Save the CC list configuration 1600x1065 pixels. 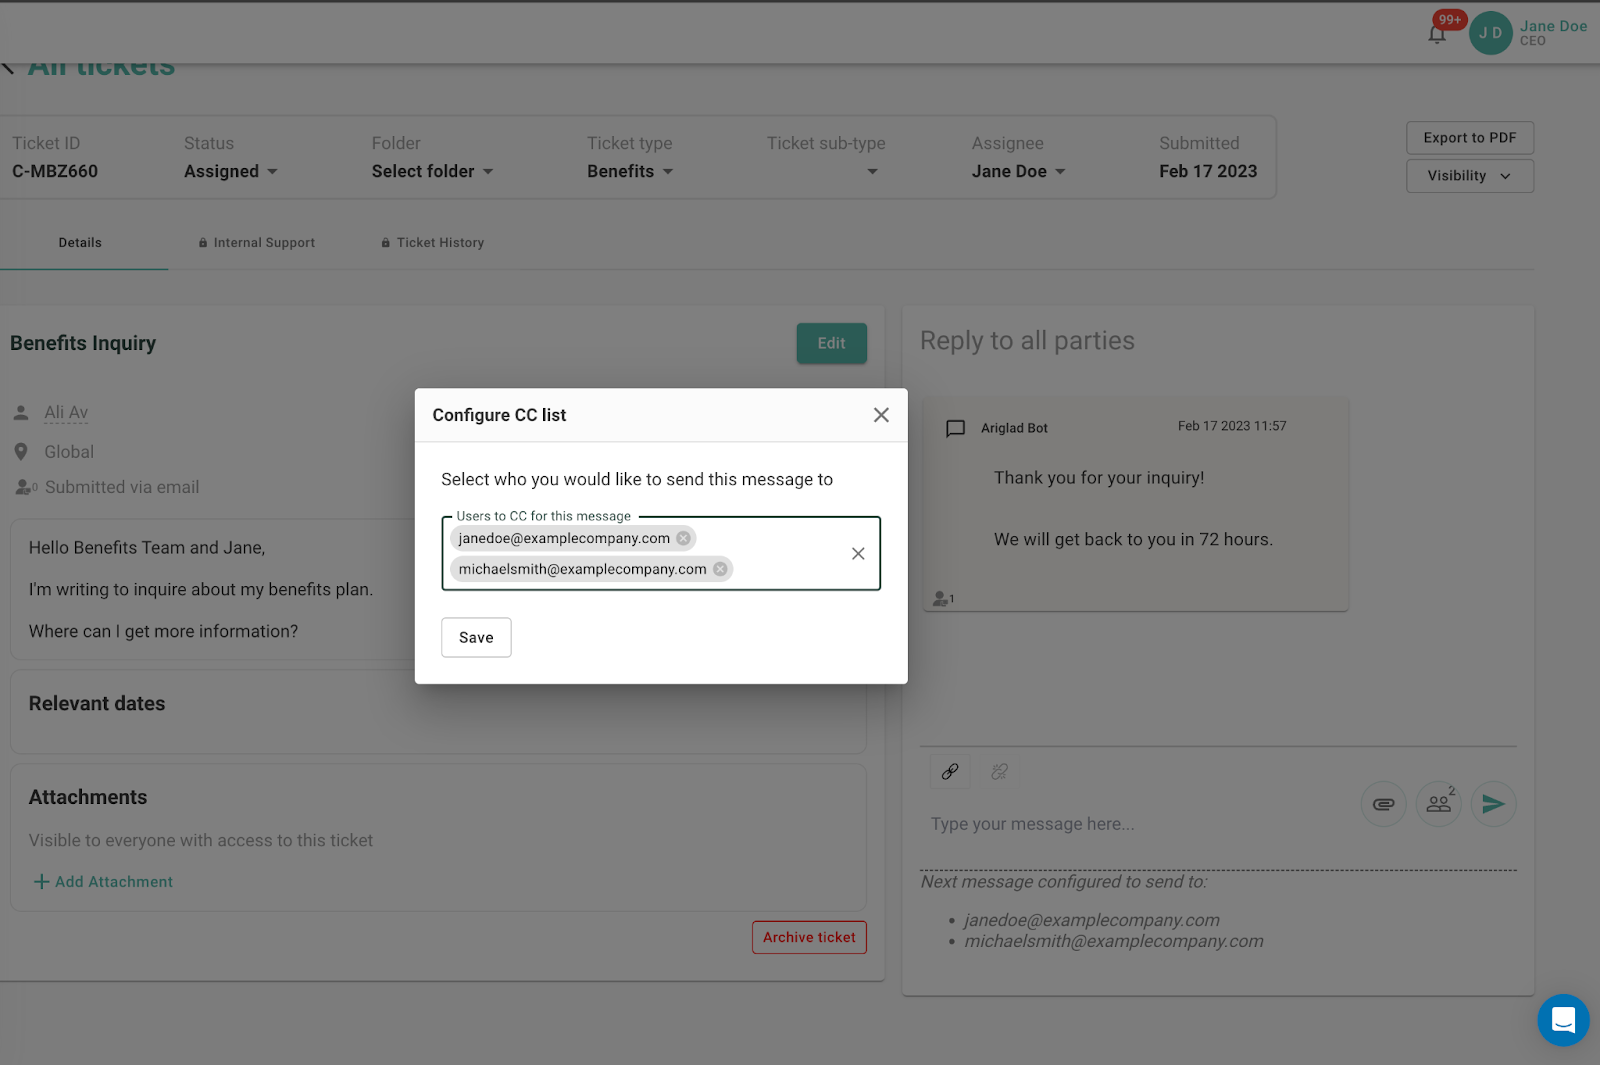(x=476, y=638)
